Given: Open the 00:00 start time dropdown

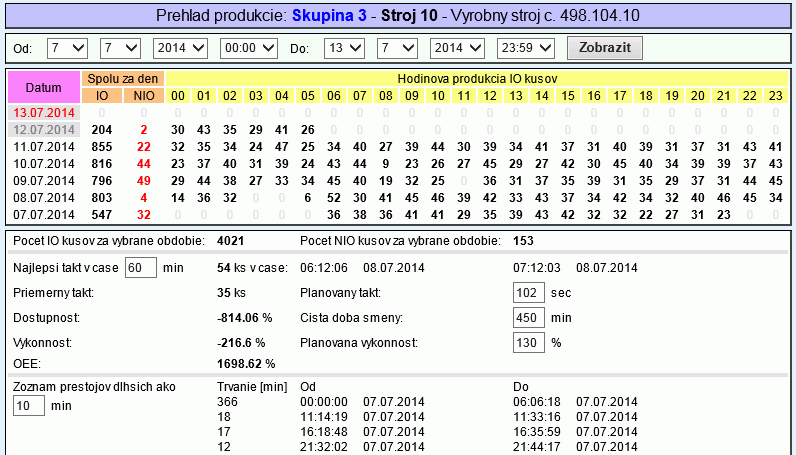Looking at the screenshot, I should coord(247,48).
